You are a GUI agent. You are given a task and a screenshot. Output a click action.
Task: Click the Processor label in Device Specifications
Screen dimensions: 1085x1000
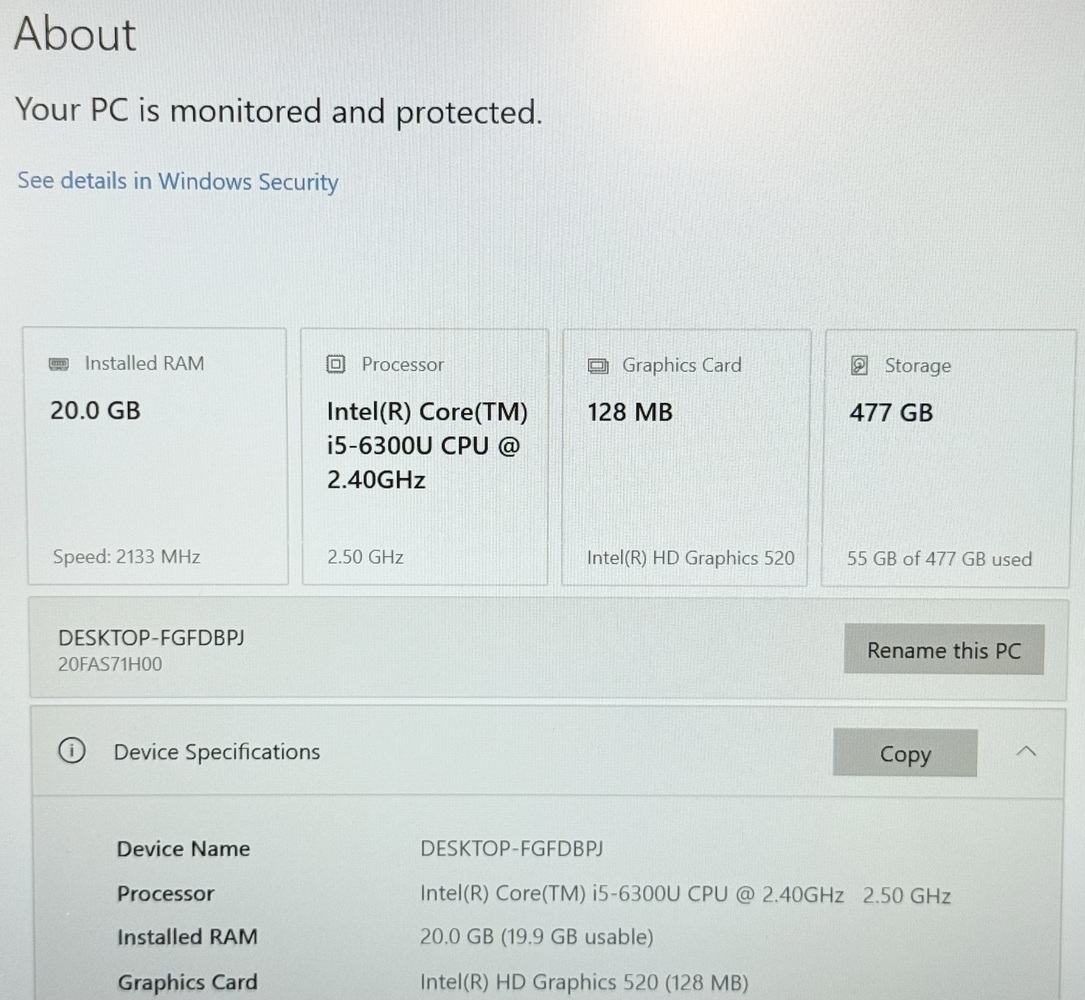coord(166,894)
